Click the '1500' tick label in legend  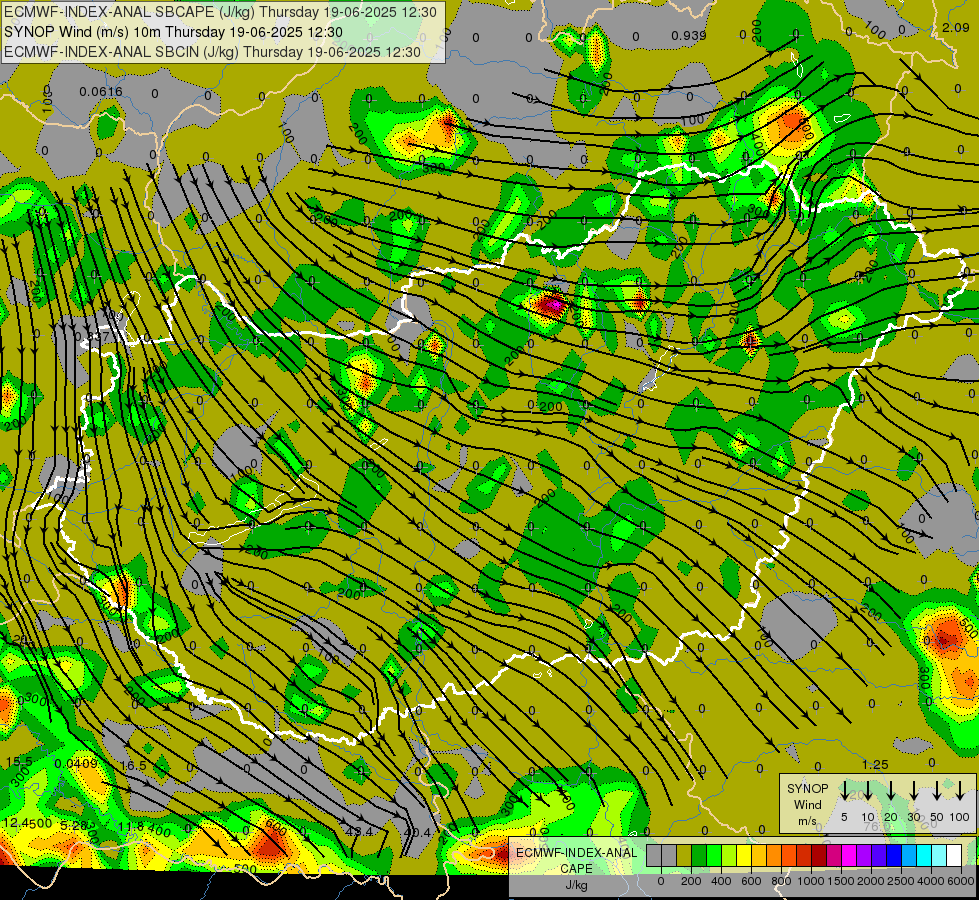(x=841, y=881)
